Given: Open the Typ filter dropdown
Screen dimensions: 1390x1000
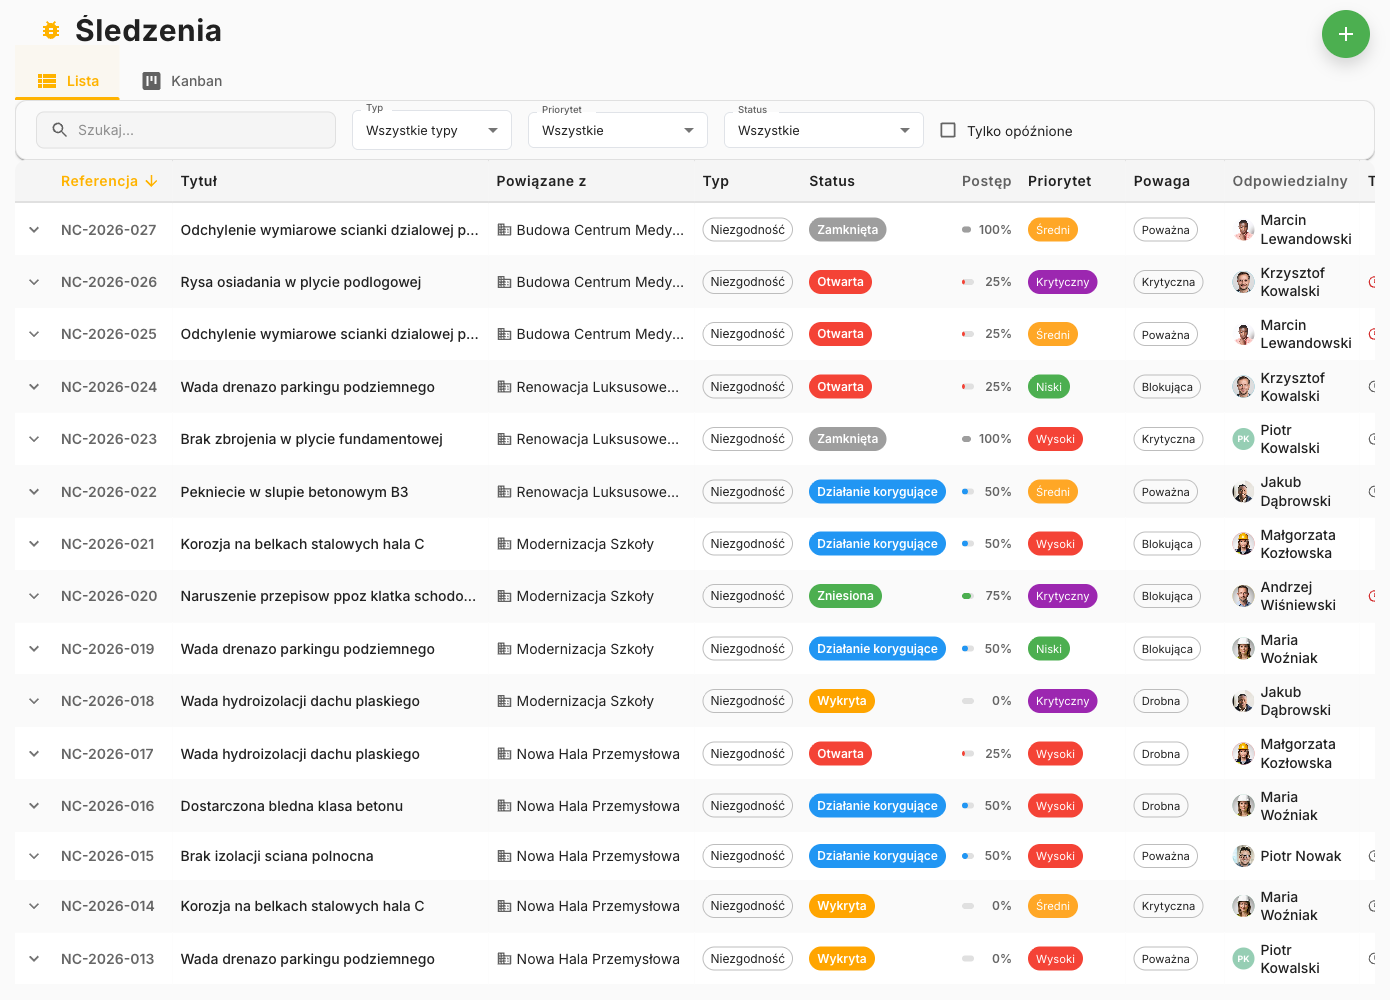Looking at the screenshot, I should coord(431,130).
